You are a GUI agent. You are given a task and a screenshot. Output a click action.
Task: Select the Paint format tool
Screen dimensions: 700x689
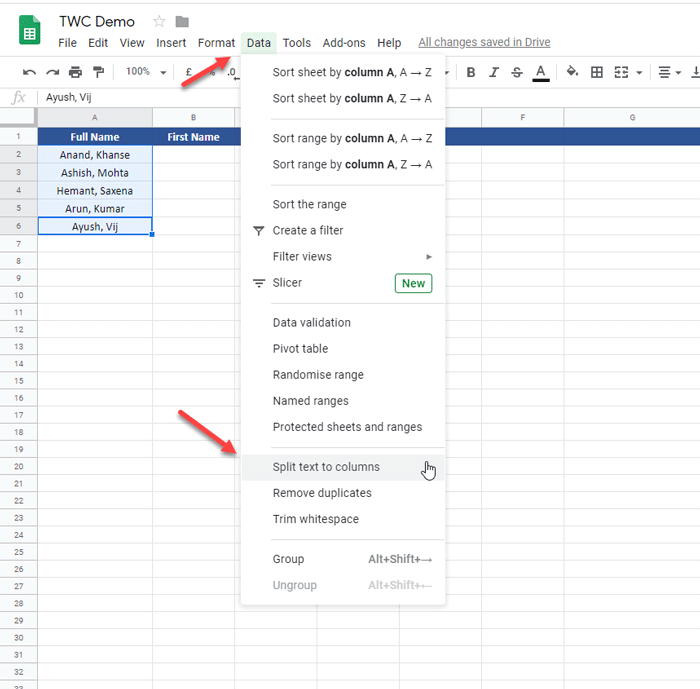[98, 72]
